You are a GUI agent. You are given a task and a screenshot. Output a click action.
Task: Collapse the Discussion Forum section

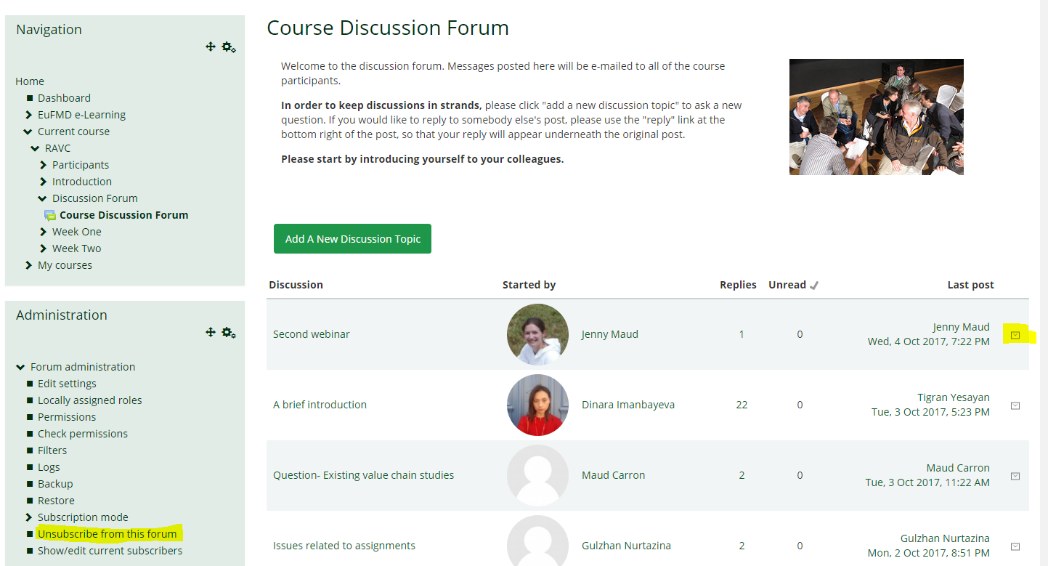coord(42,198)
